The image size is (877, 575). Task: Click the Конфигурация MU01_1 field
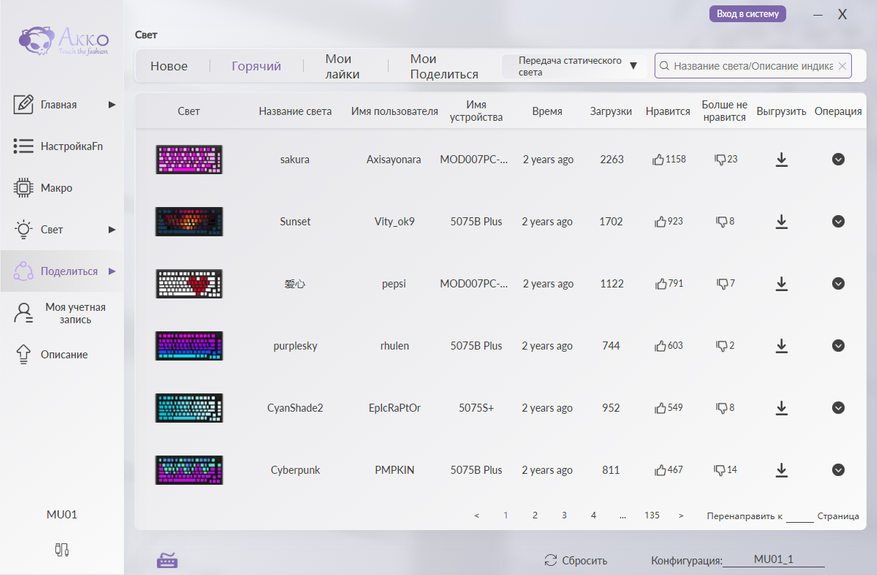click(x=774, y=559)
